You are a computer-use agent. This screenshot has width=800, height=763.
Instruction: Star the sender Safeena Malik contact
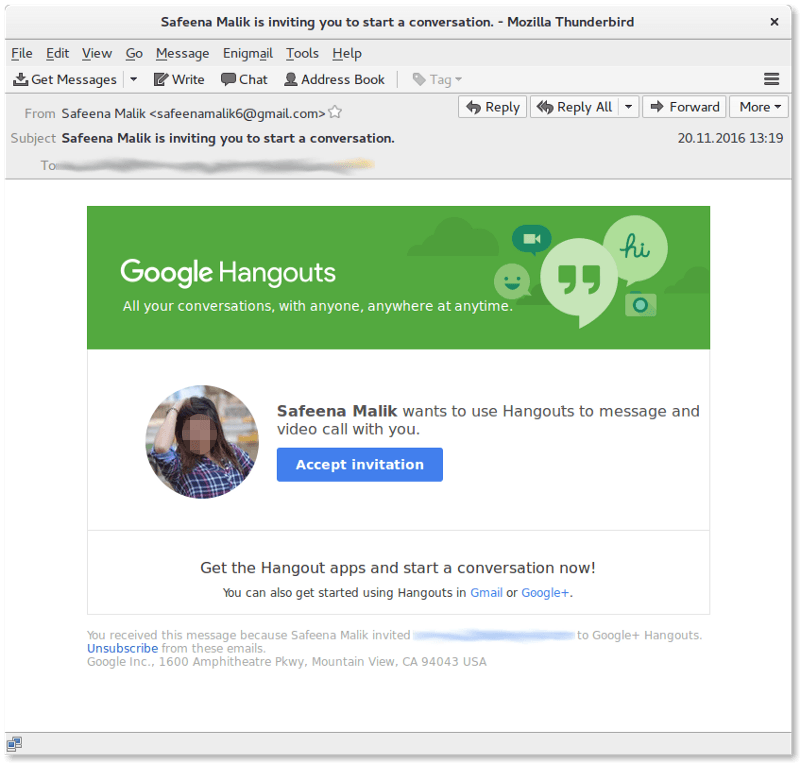pos(335,112)
